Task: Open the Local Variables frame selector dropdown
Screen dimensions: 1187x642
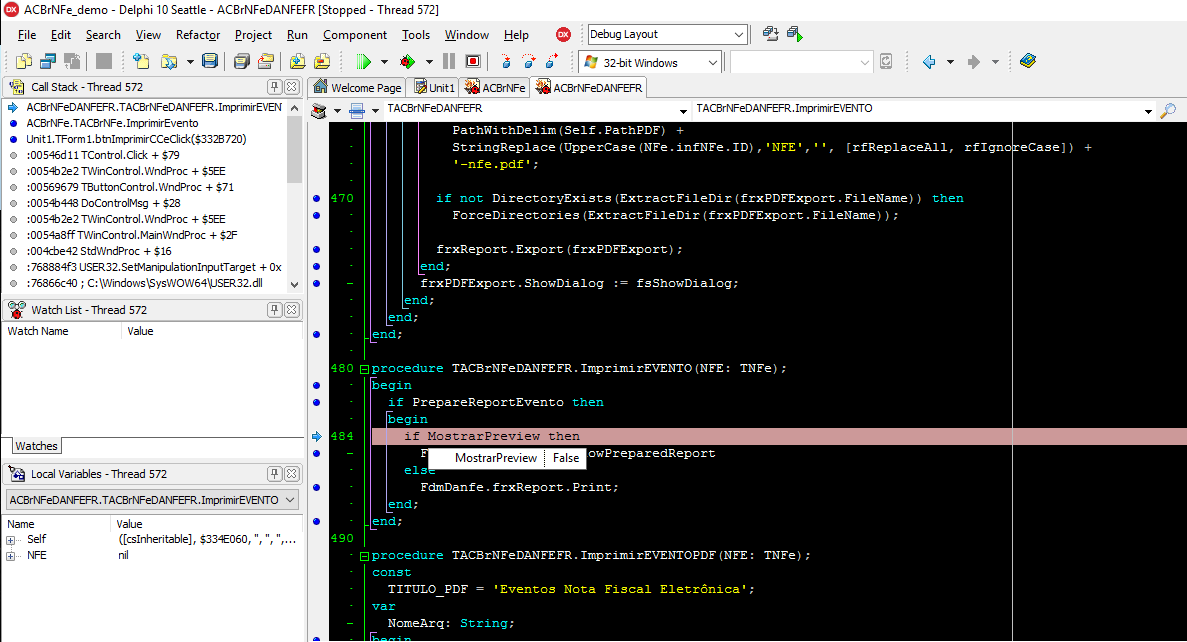Action: [290, 500]
